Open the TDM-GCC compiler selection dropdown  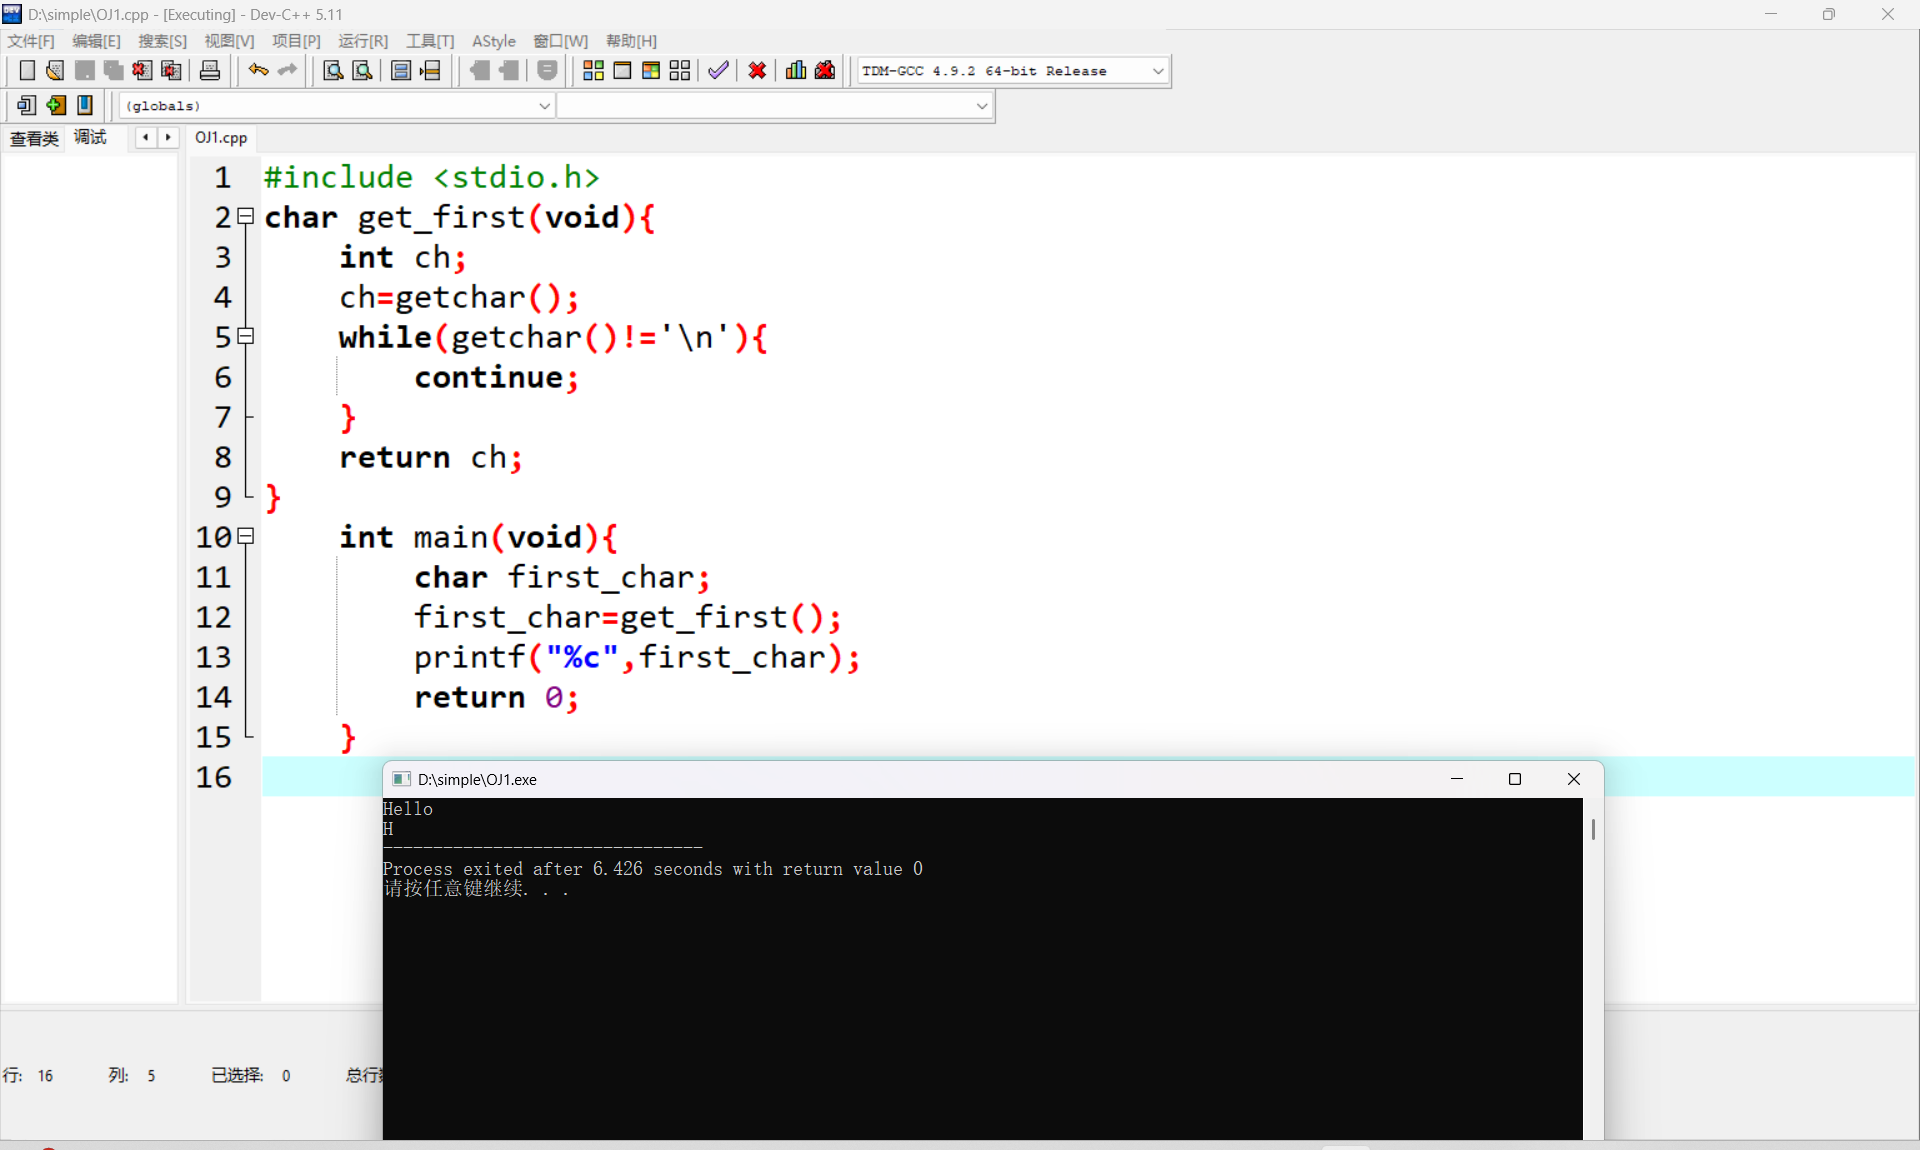[1158, 71]
